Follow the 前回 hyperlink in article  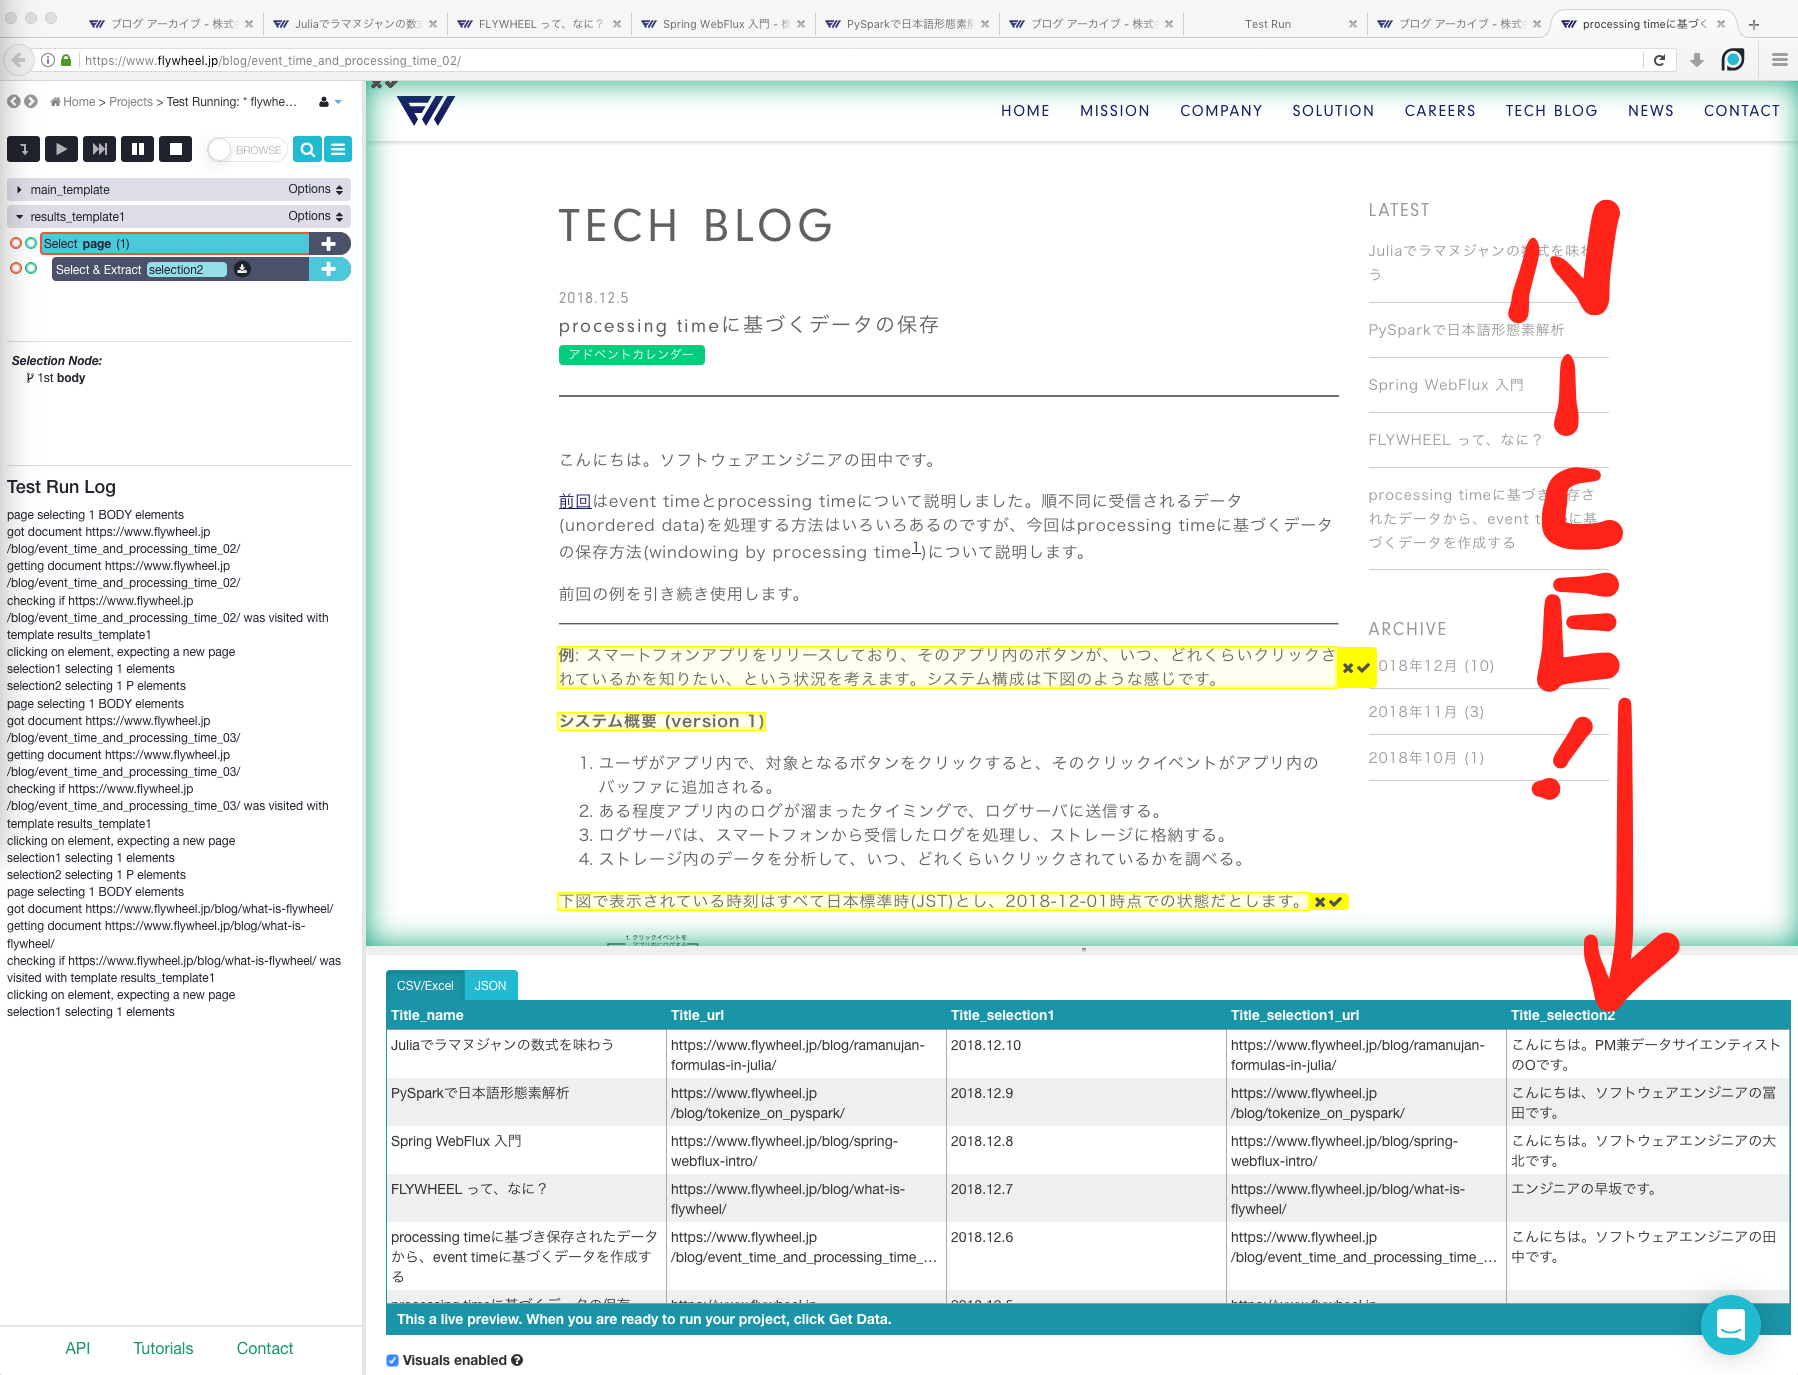click(x=575, y=501)
